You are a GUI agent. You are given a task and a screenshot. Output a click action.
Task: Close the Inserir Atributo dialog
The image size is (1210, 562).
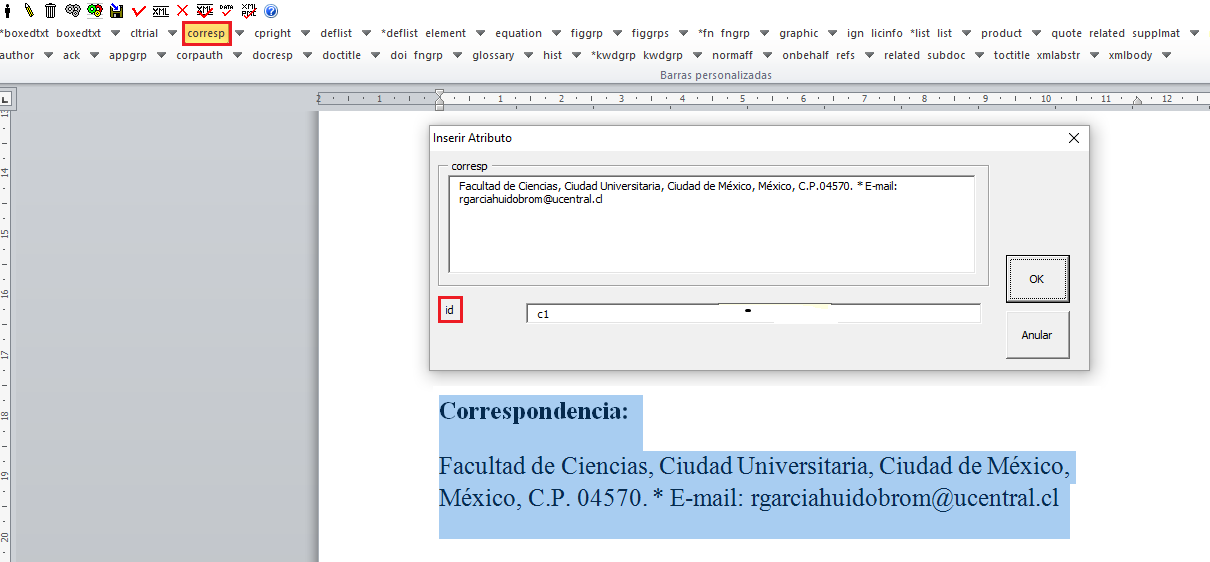(x=1074, y=138)
